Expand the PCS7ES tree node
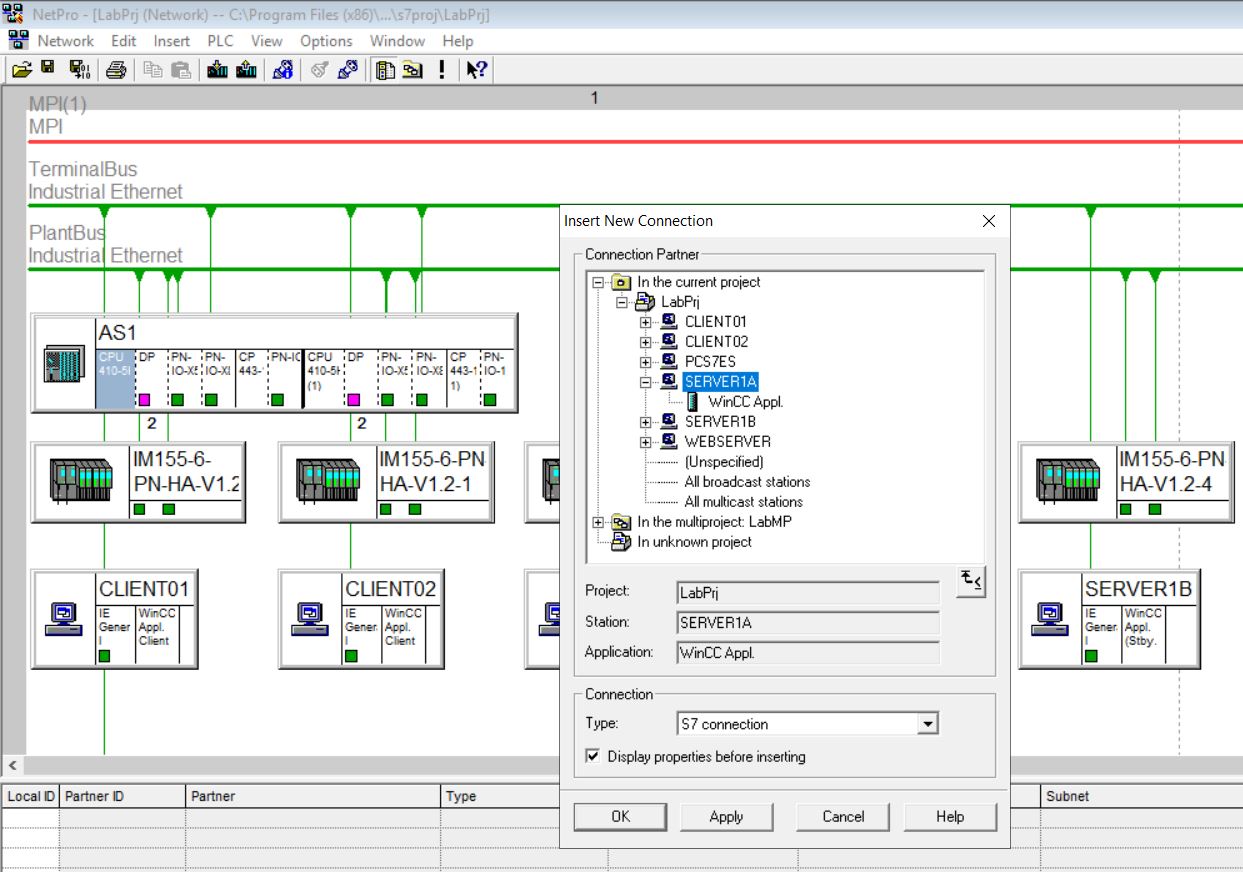This screenshot has width=1243, height=872. (646, 362)
